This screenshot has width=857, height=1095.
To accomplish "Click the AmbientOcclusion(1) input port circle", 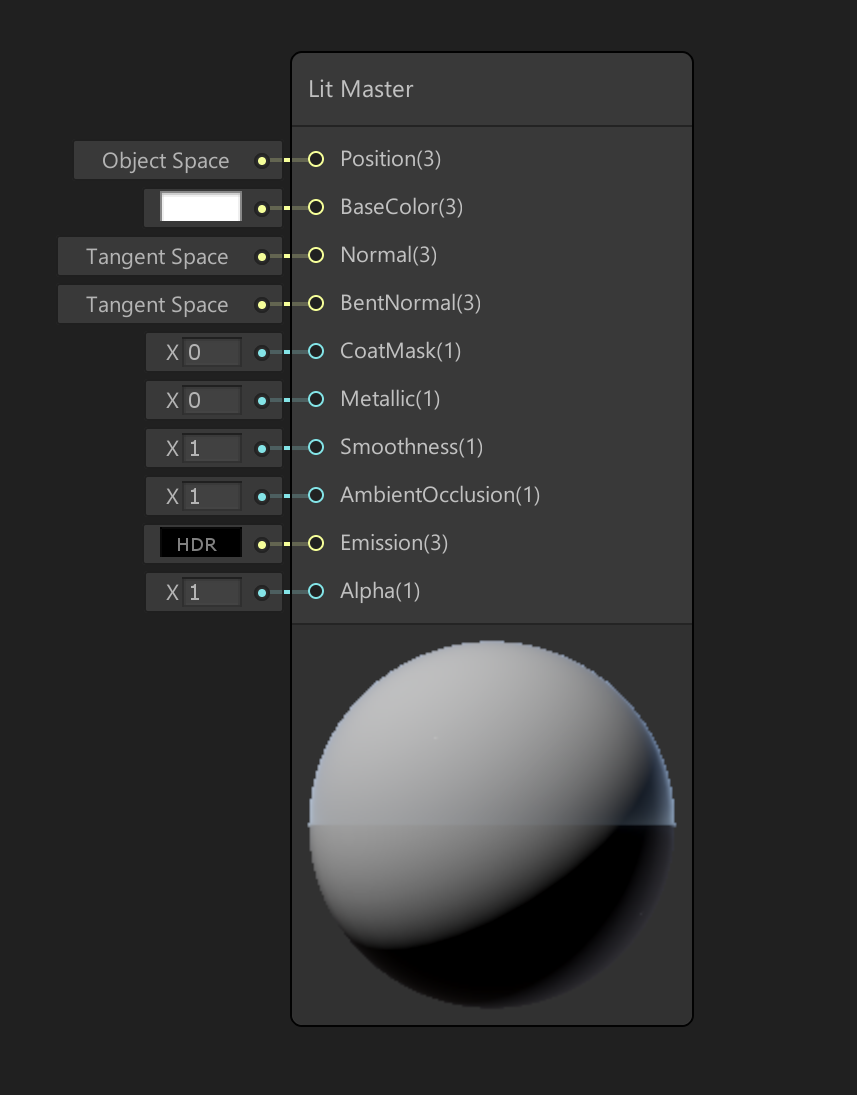I will click(x=316, y=495).
